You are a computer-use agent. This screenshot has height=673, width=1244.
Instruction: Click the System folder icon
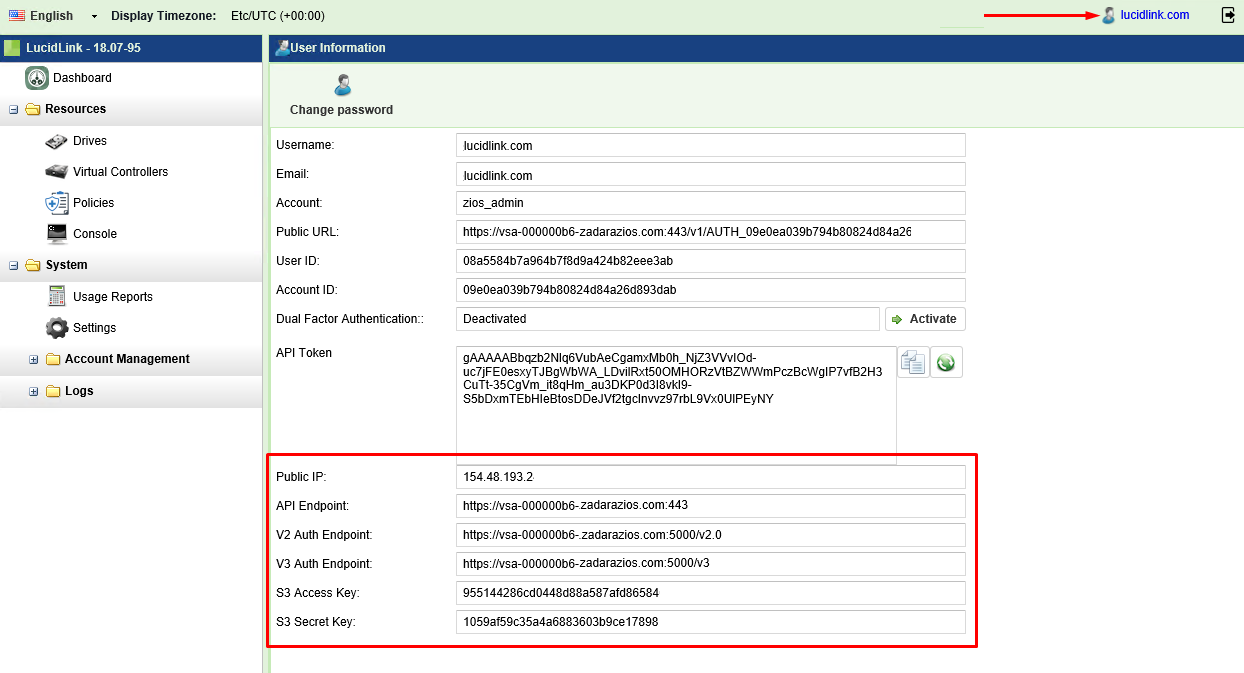pyautogui.click(x=33, y=265)
